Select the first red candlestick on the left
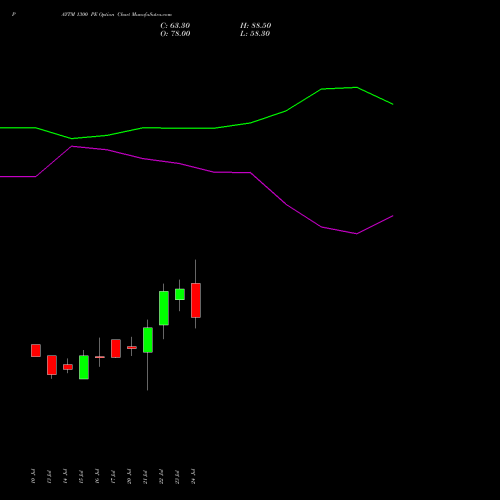This screenshot has height=500, width=500. (36, 350)
